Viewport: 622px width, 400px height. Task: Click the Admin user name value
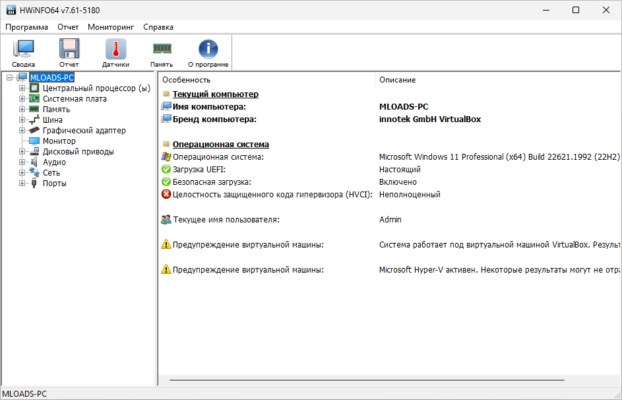[390, 219]
